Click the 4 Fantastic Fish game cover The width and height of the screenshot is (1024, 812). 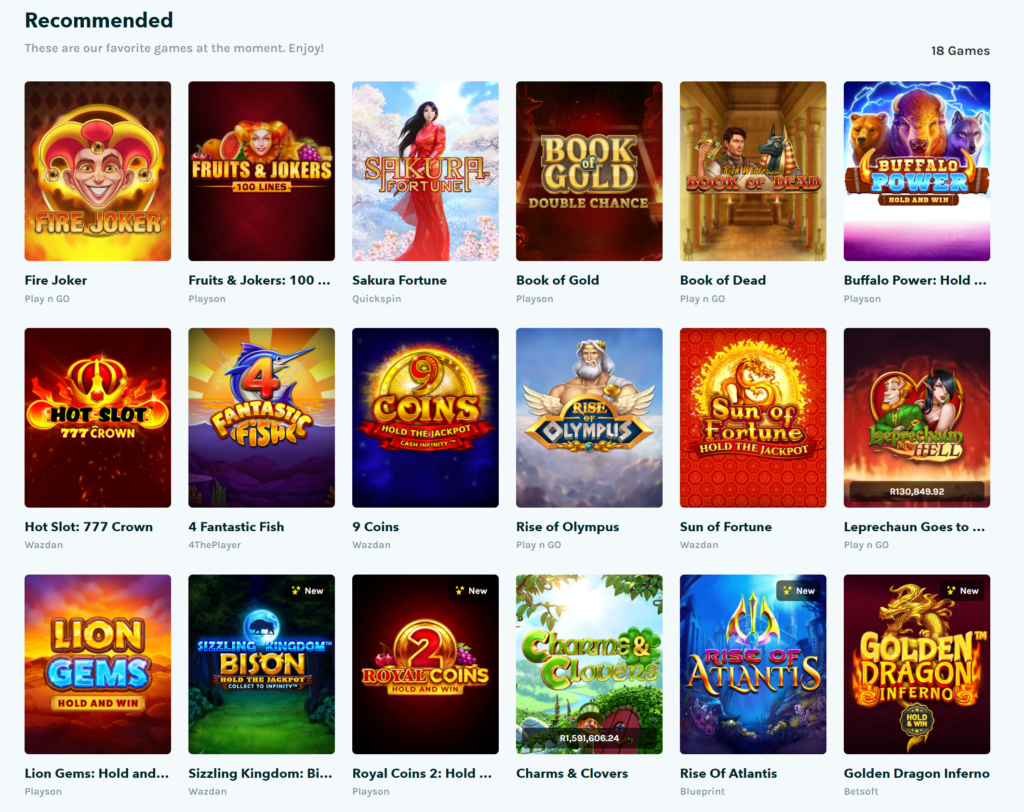pos(261,417)
